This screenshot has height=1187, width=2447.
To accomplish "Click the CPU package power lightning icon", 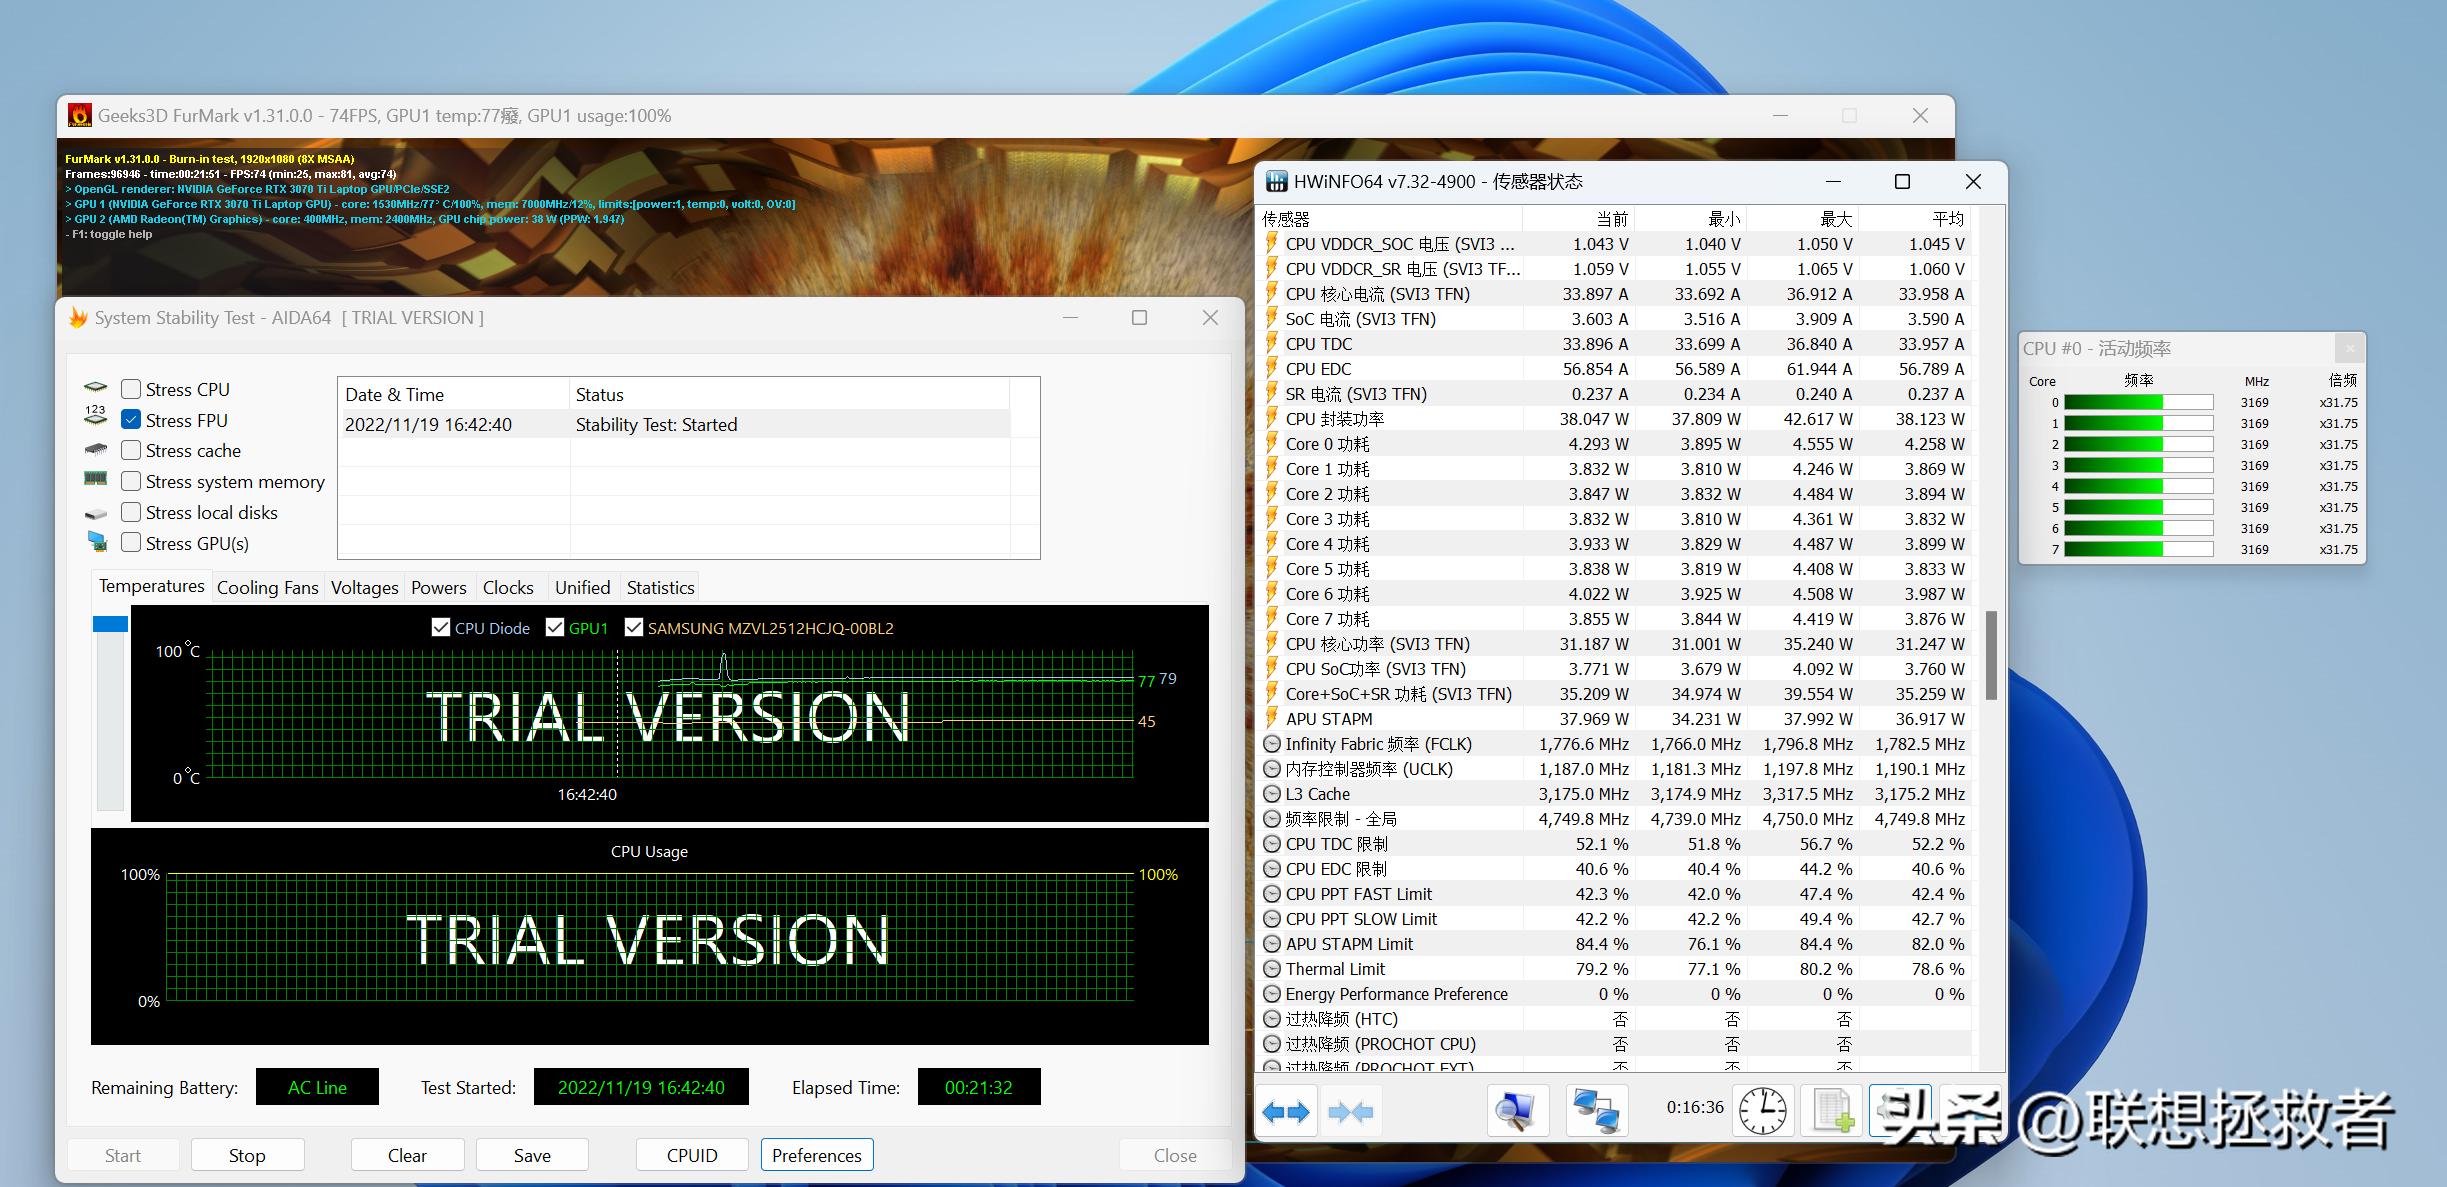I will click(1272, 419).
